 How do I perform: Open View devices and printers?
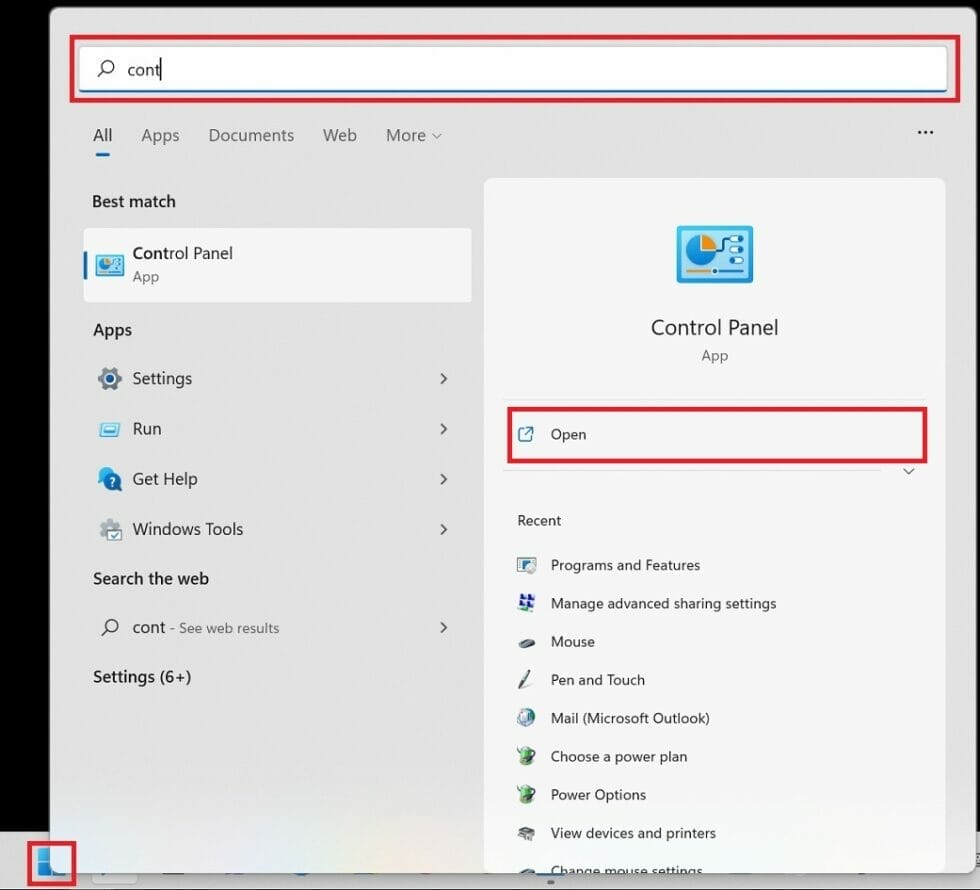point(633,832)
